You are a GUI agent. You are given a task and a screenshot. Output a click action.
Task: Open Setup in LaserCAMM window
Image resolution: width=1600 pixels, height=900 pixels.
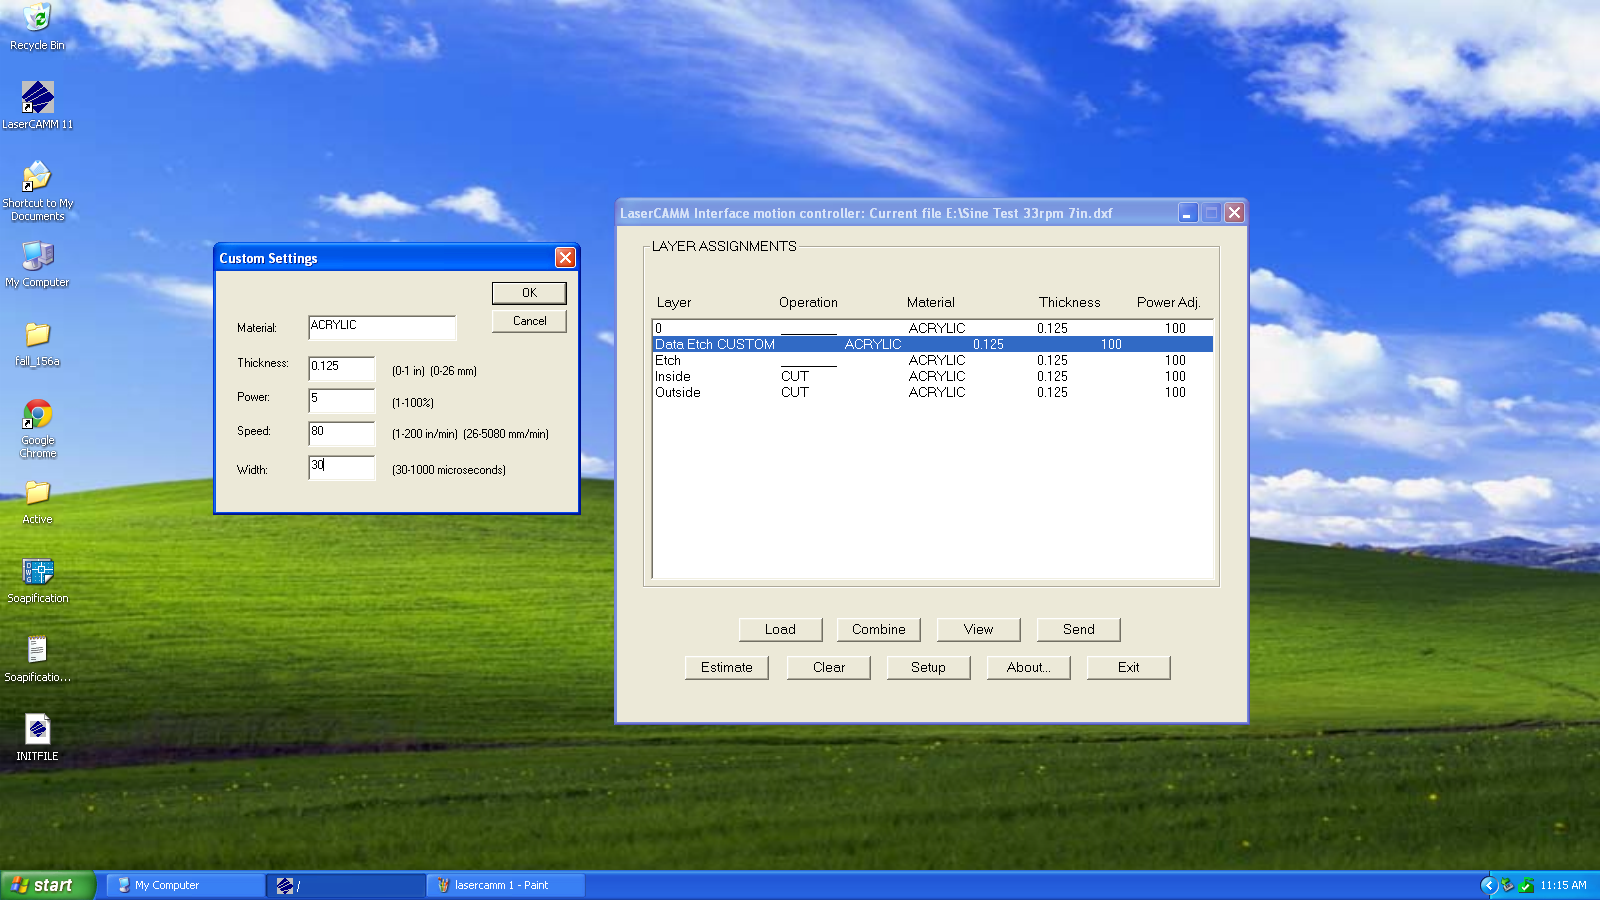tap(928, 667)
